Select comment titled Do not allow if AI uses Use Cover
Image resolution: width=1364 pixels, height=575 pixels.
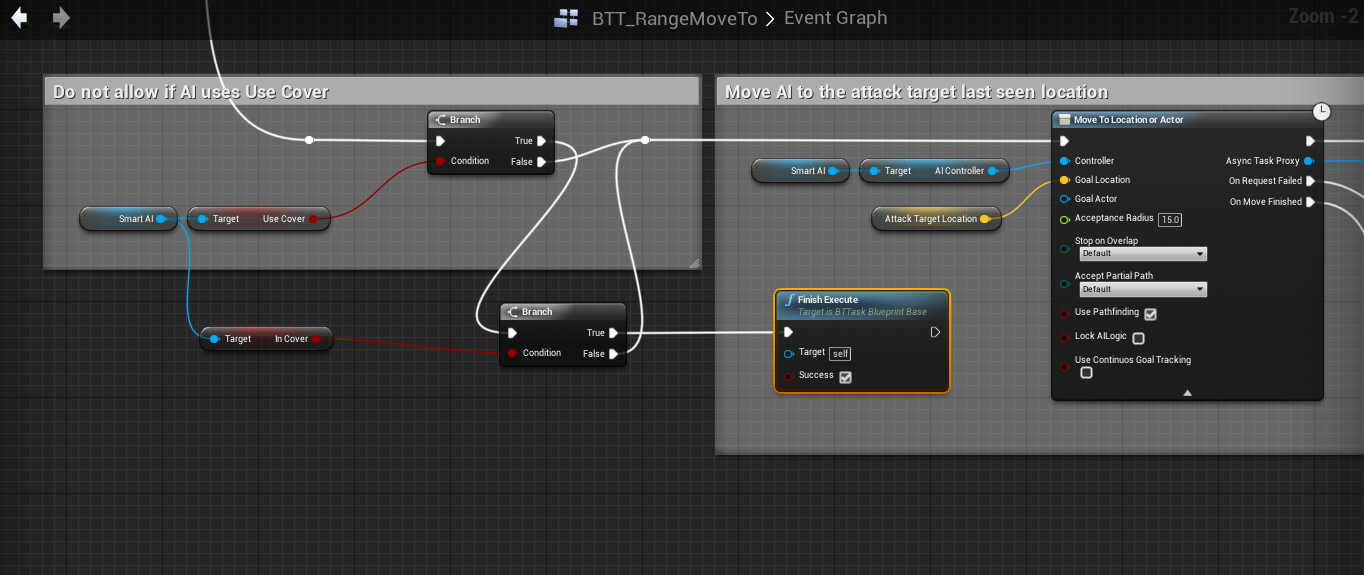tap(190, 92)
